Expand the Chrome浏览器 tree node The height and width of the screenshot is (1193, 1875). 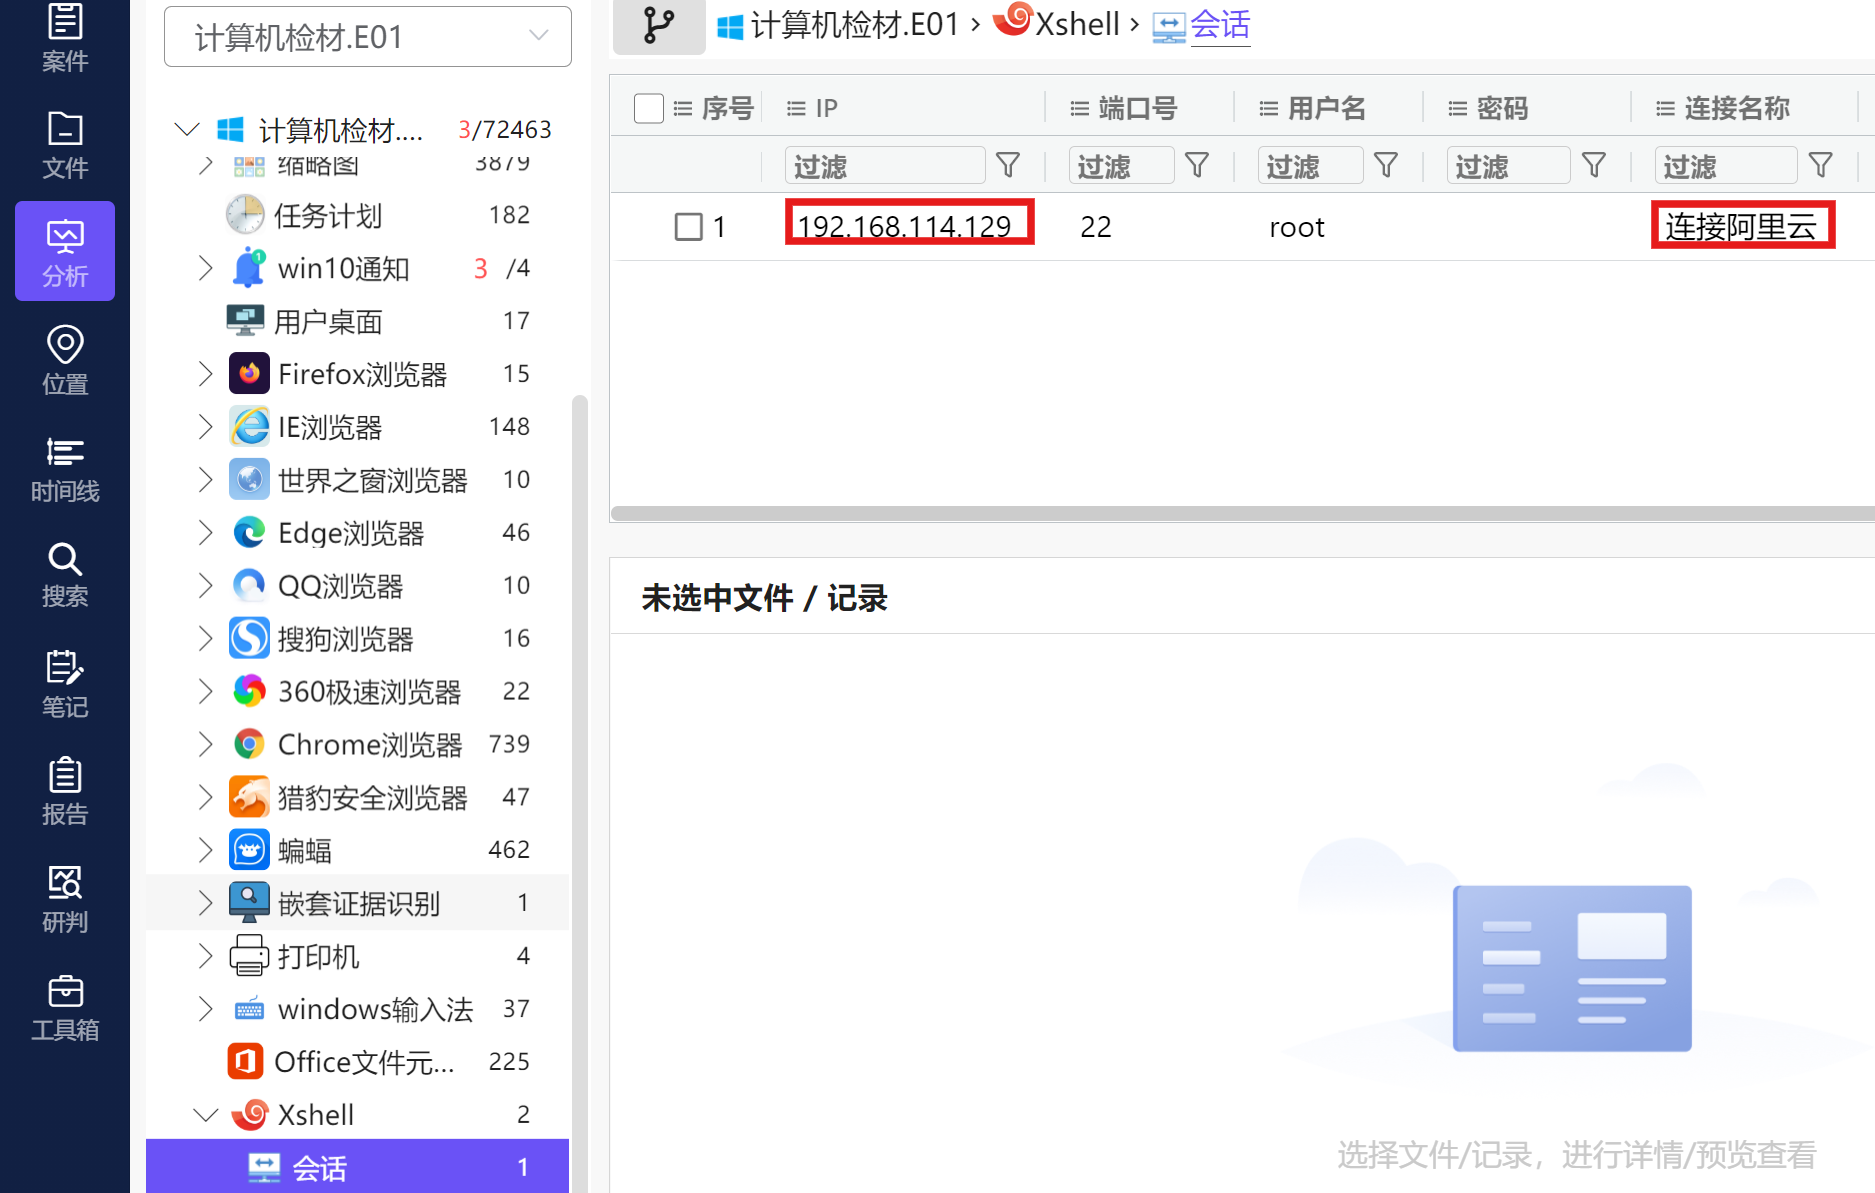205,744
